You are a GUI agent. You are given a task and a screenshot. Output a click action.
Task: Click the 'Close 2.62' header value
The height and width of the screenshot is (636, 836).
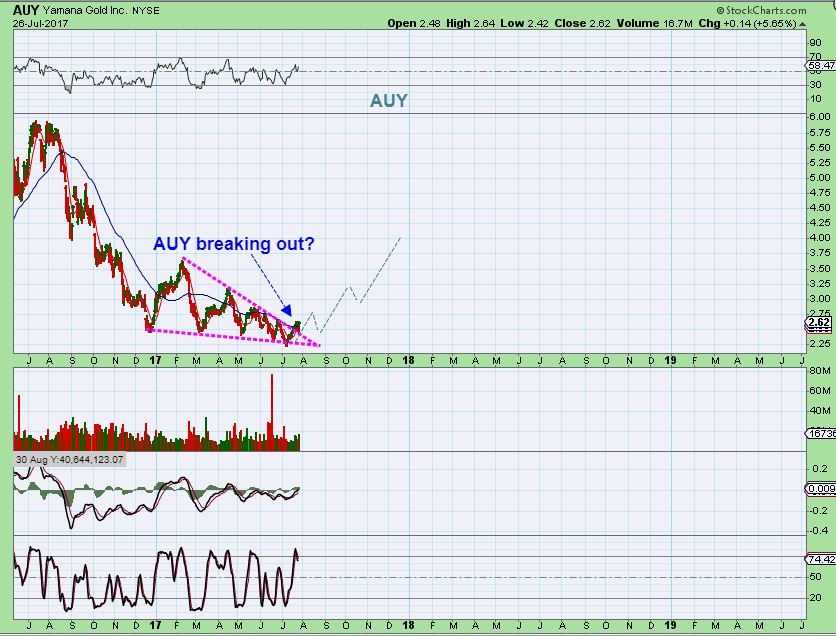(x=582, y=23)
